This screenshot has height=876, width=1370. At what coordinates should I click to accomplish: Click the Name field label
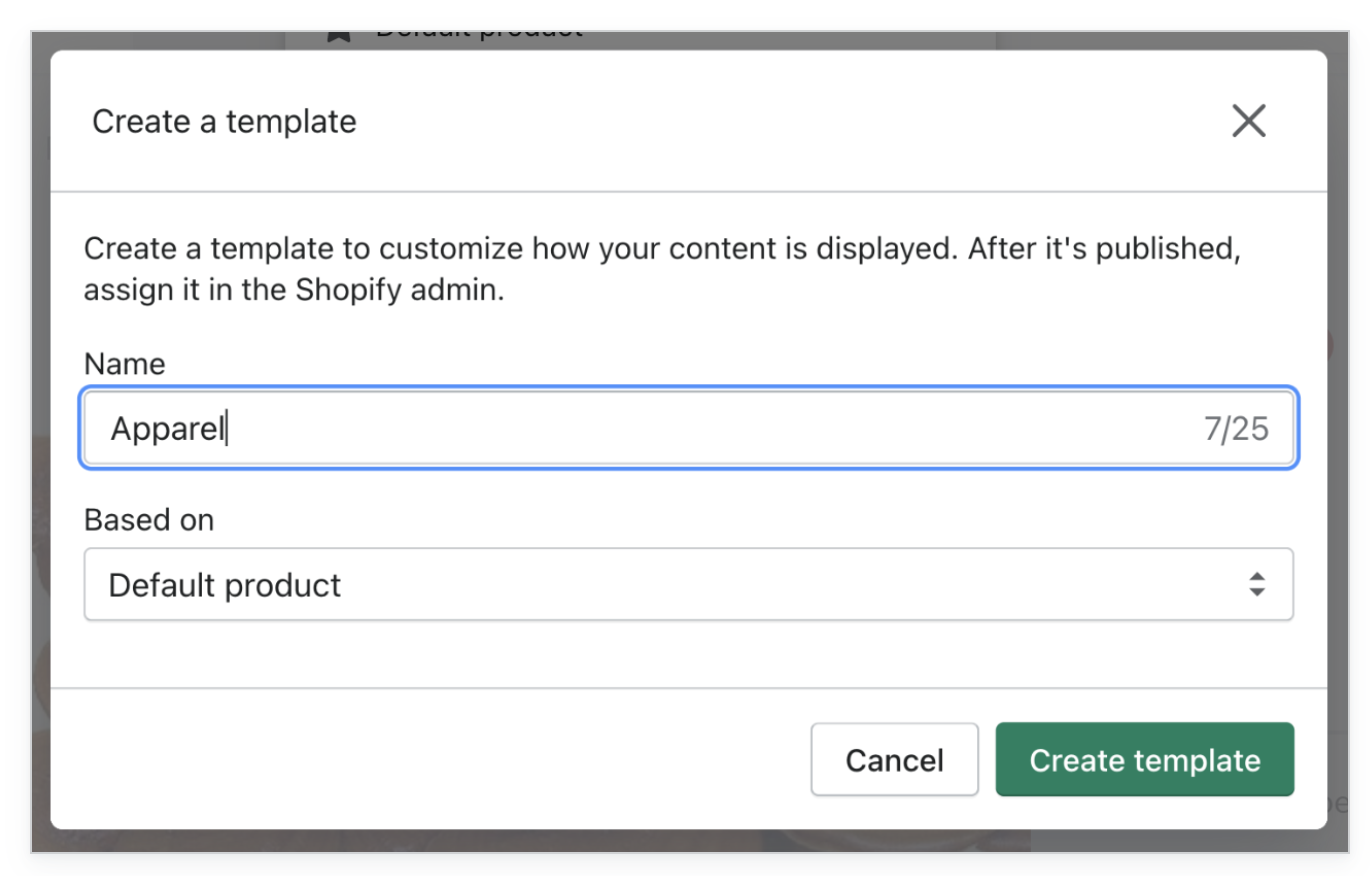click(x=125, y=363)
